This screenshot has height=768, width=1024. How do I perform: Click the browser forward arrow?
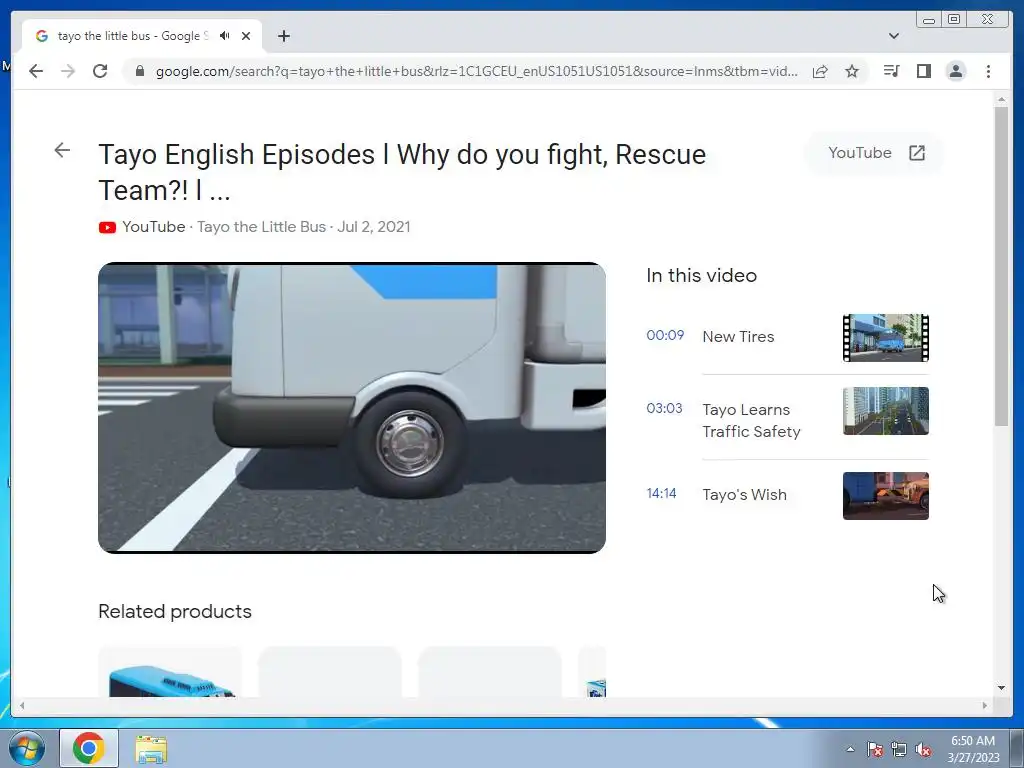click(x=68, y=71)
